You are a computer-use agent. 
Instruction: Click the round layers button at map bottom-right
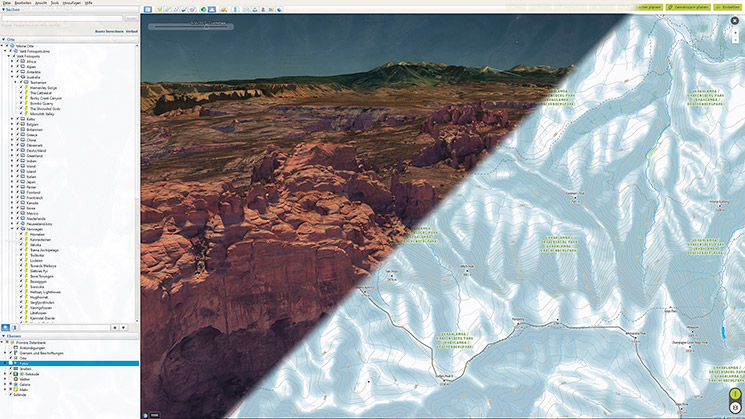pyautogui.click(x=733, y=406)
